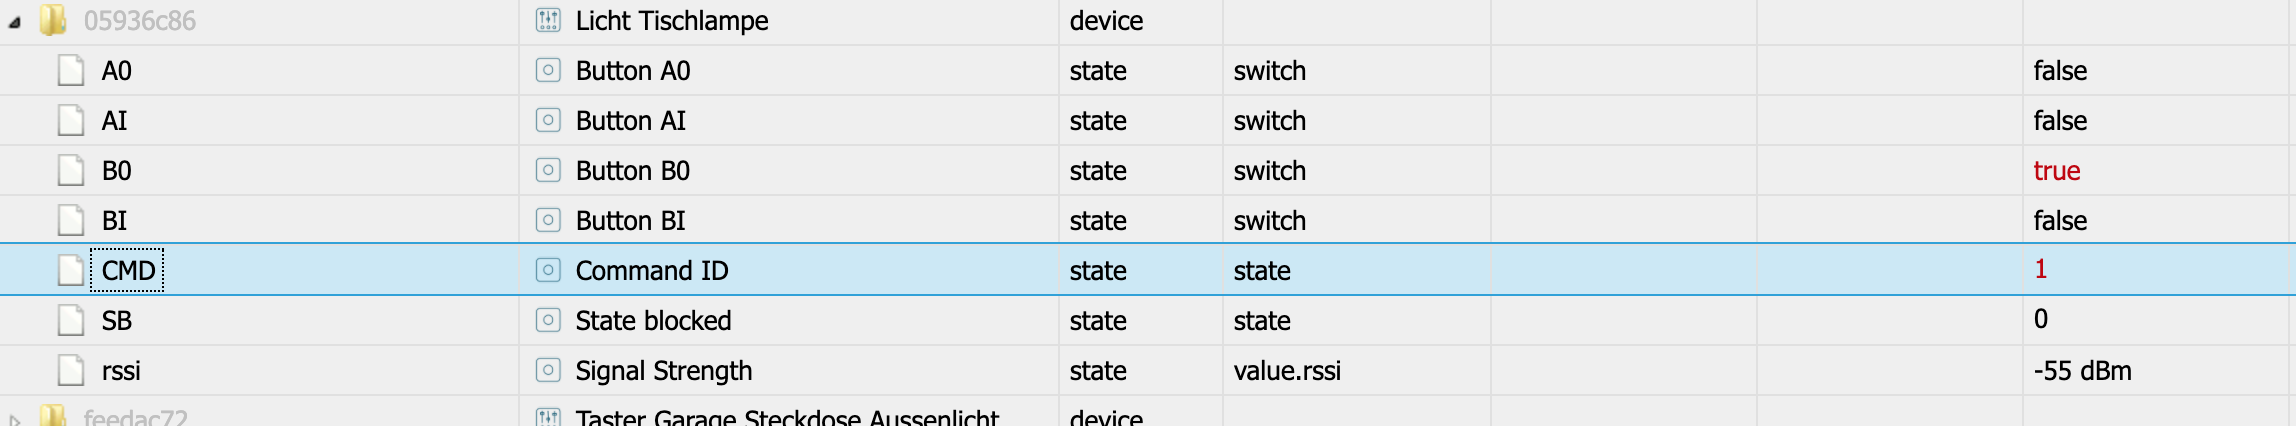Click the 05936c86 folder icon
Image resolution: width=2296 pixels, height=426 pixels.
[x=53, y=20]
